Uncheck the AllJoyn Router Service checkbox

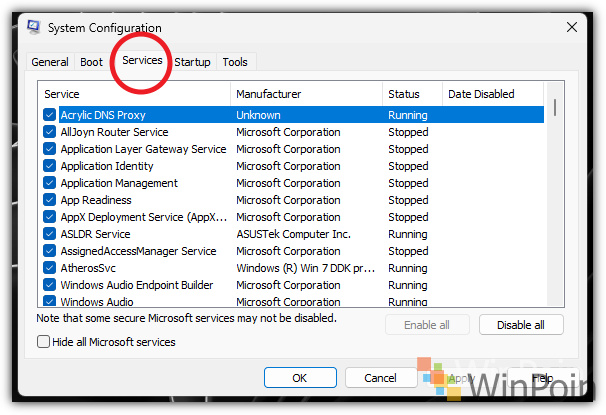(49, 132)
